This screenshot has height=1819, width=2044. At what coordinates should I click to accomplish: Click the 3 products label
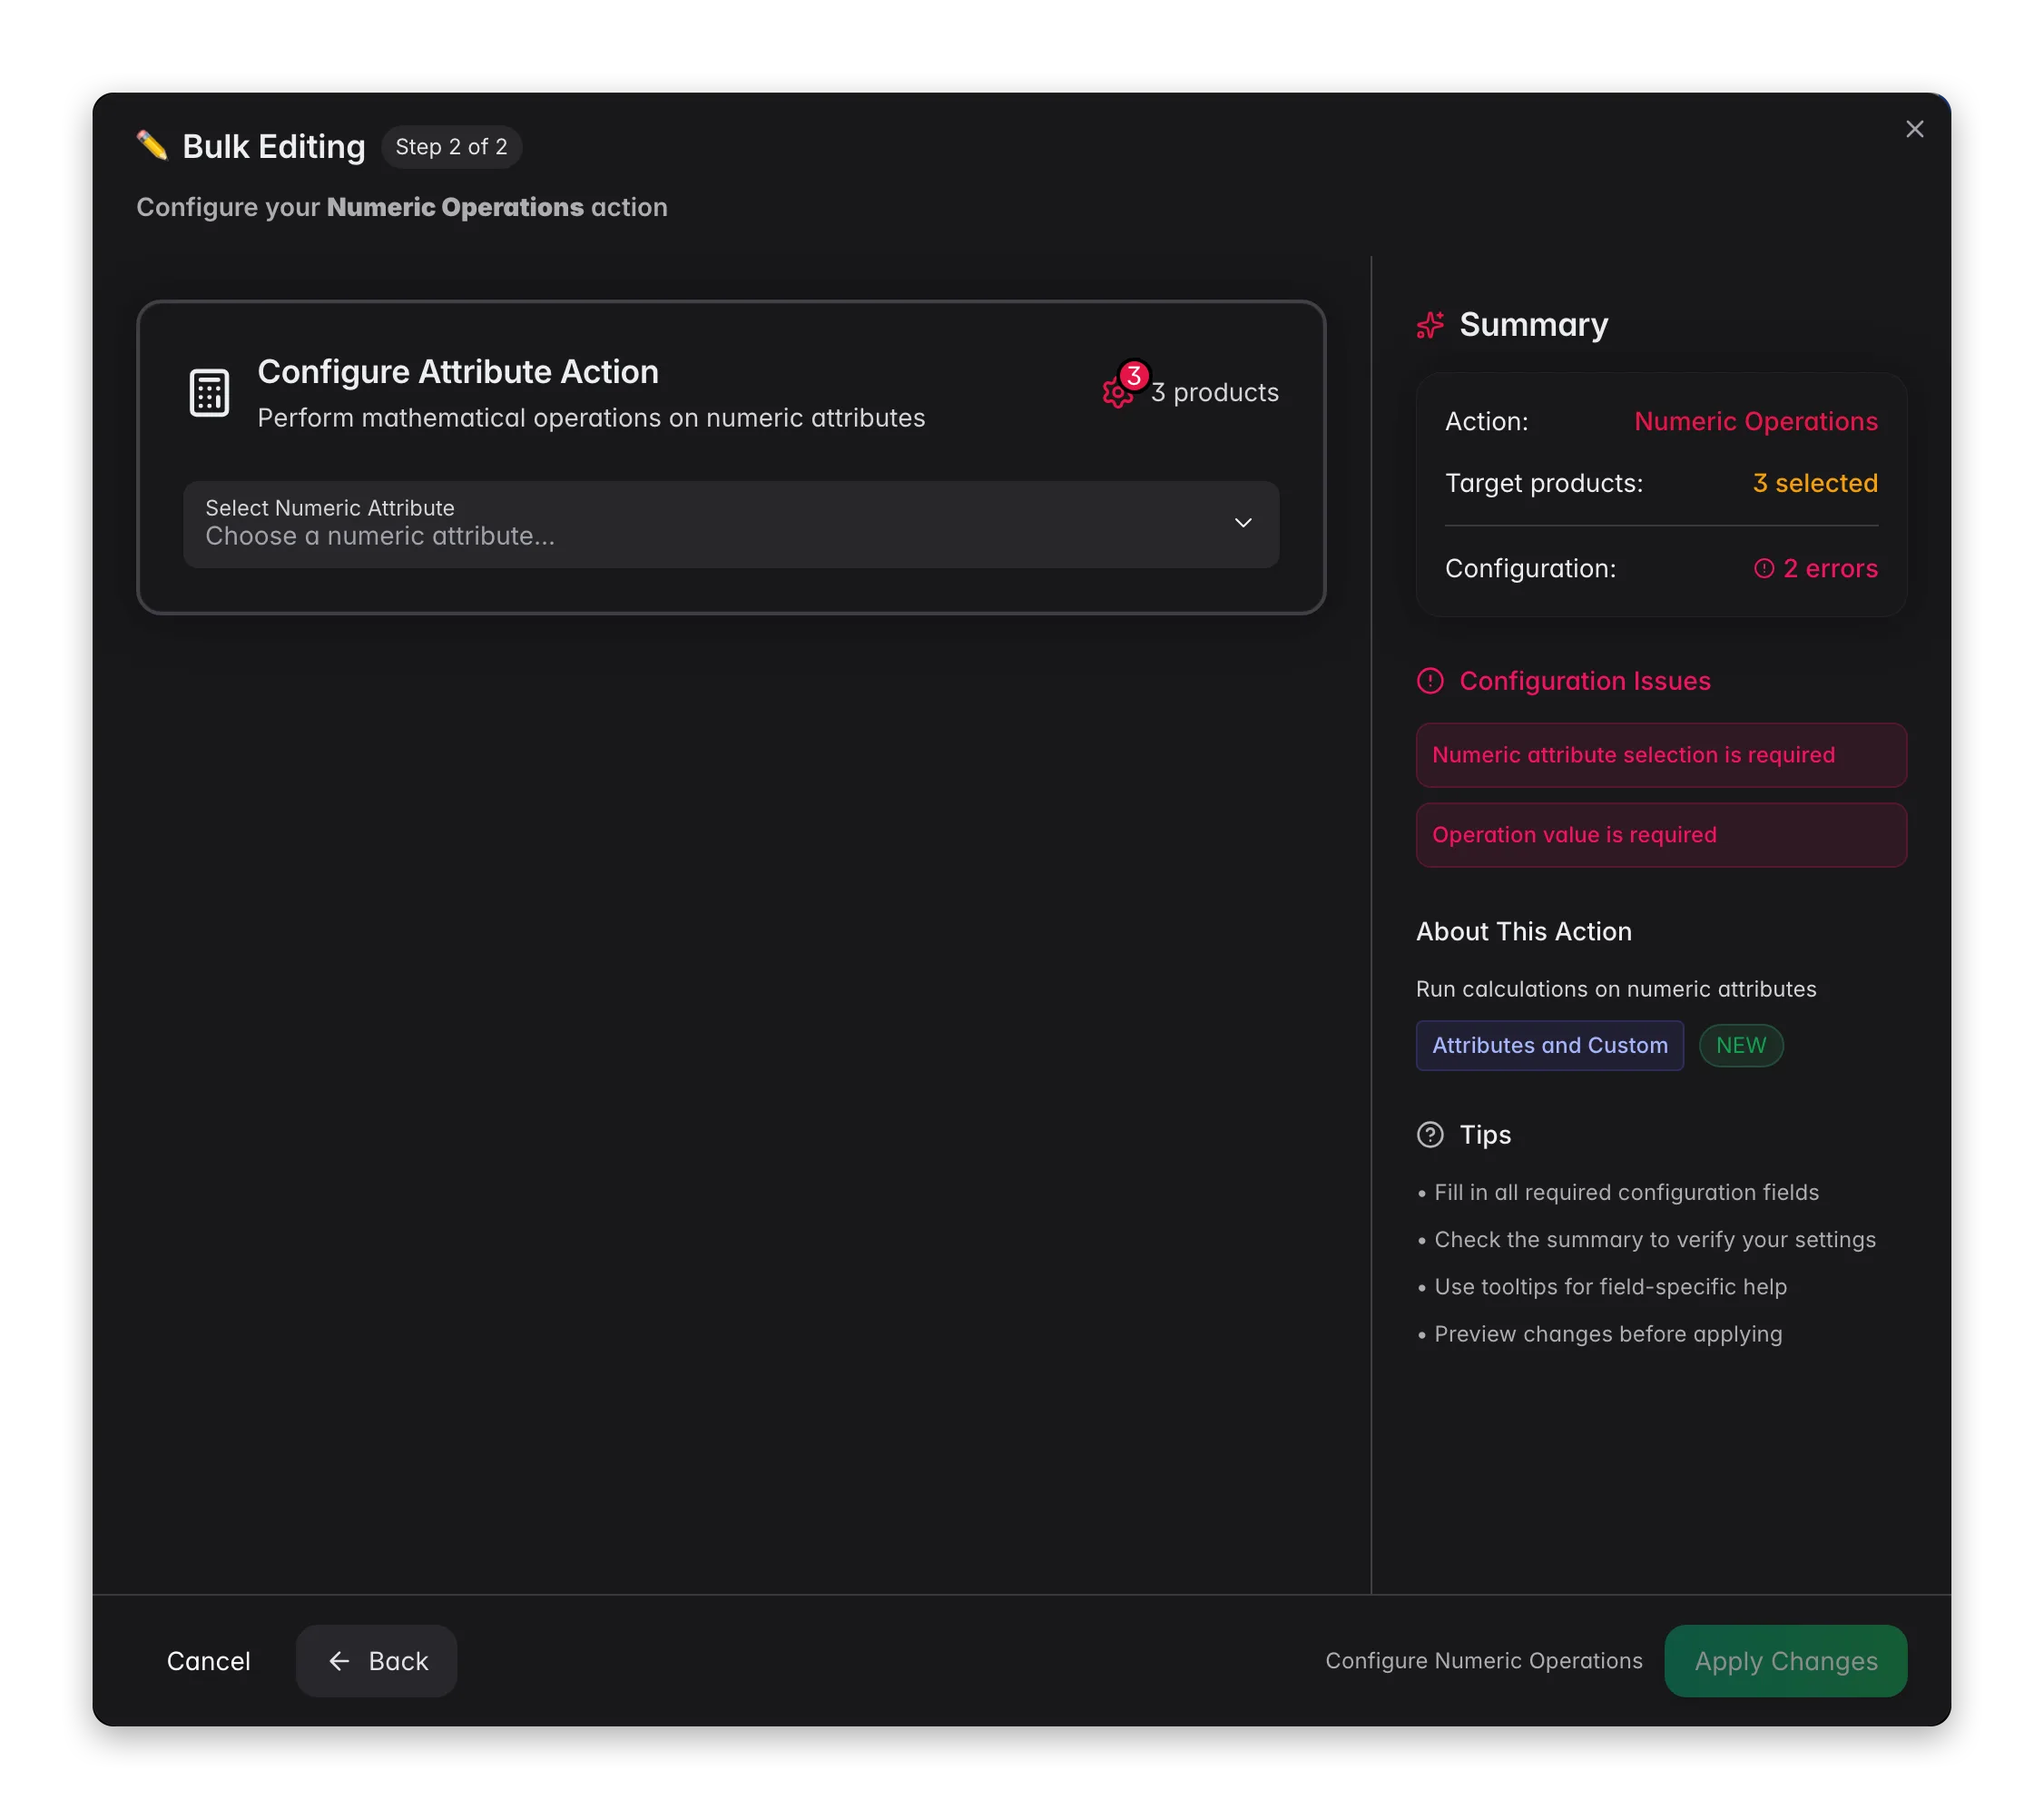tap(1214, 393)
